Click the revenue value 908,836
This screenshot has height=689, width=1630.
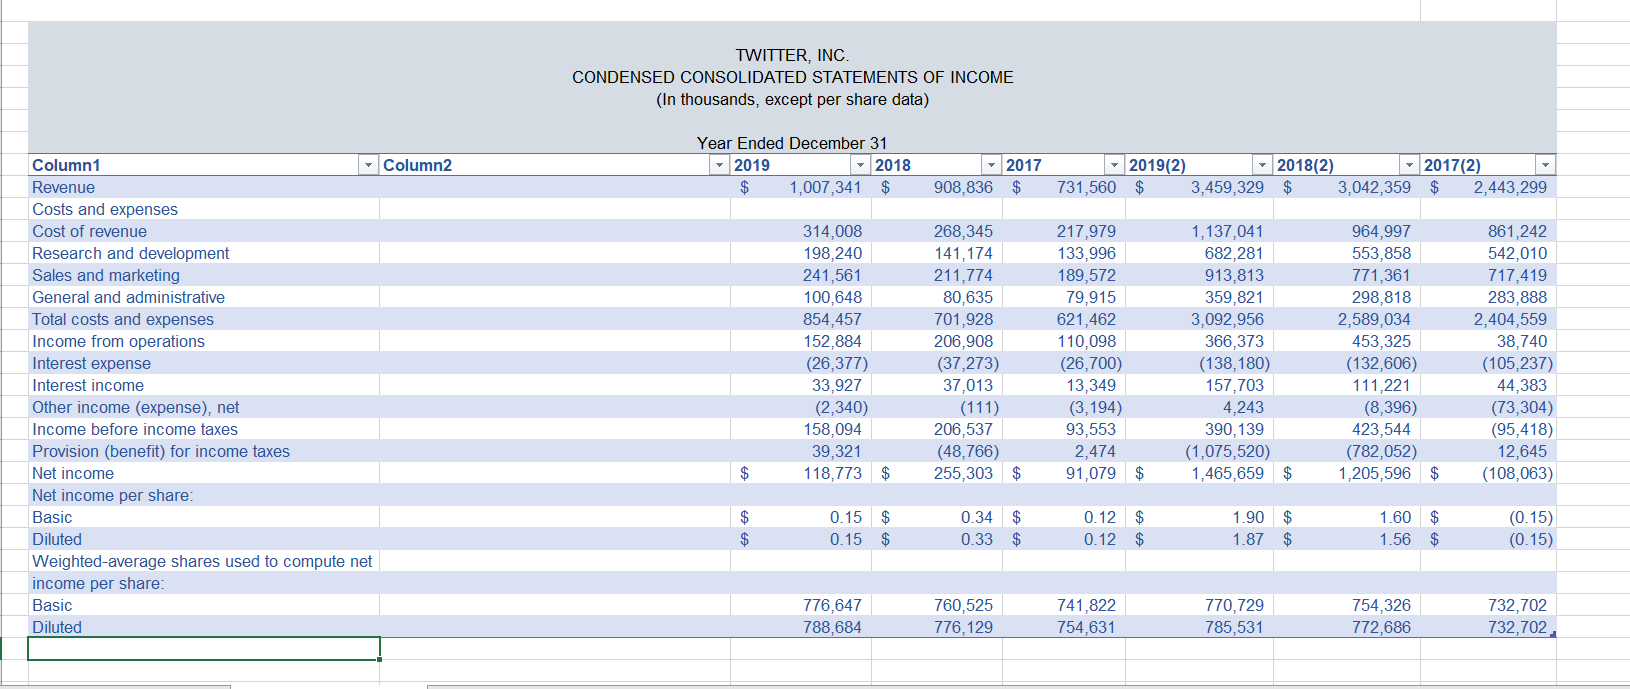tap(963, 187)
